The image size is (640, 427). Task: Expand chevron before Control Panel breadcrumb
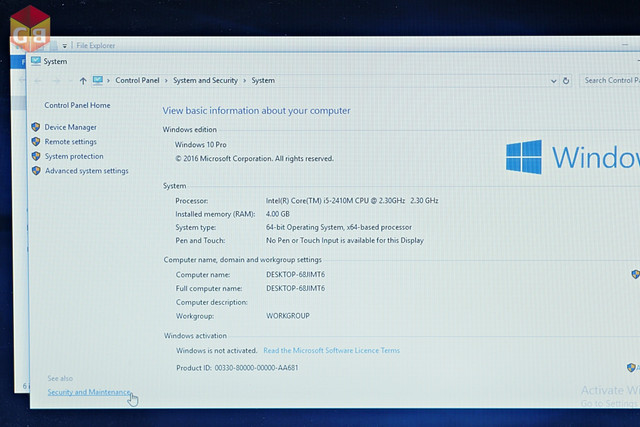click(x=109, y=81)
